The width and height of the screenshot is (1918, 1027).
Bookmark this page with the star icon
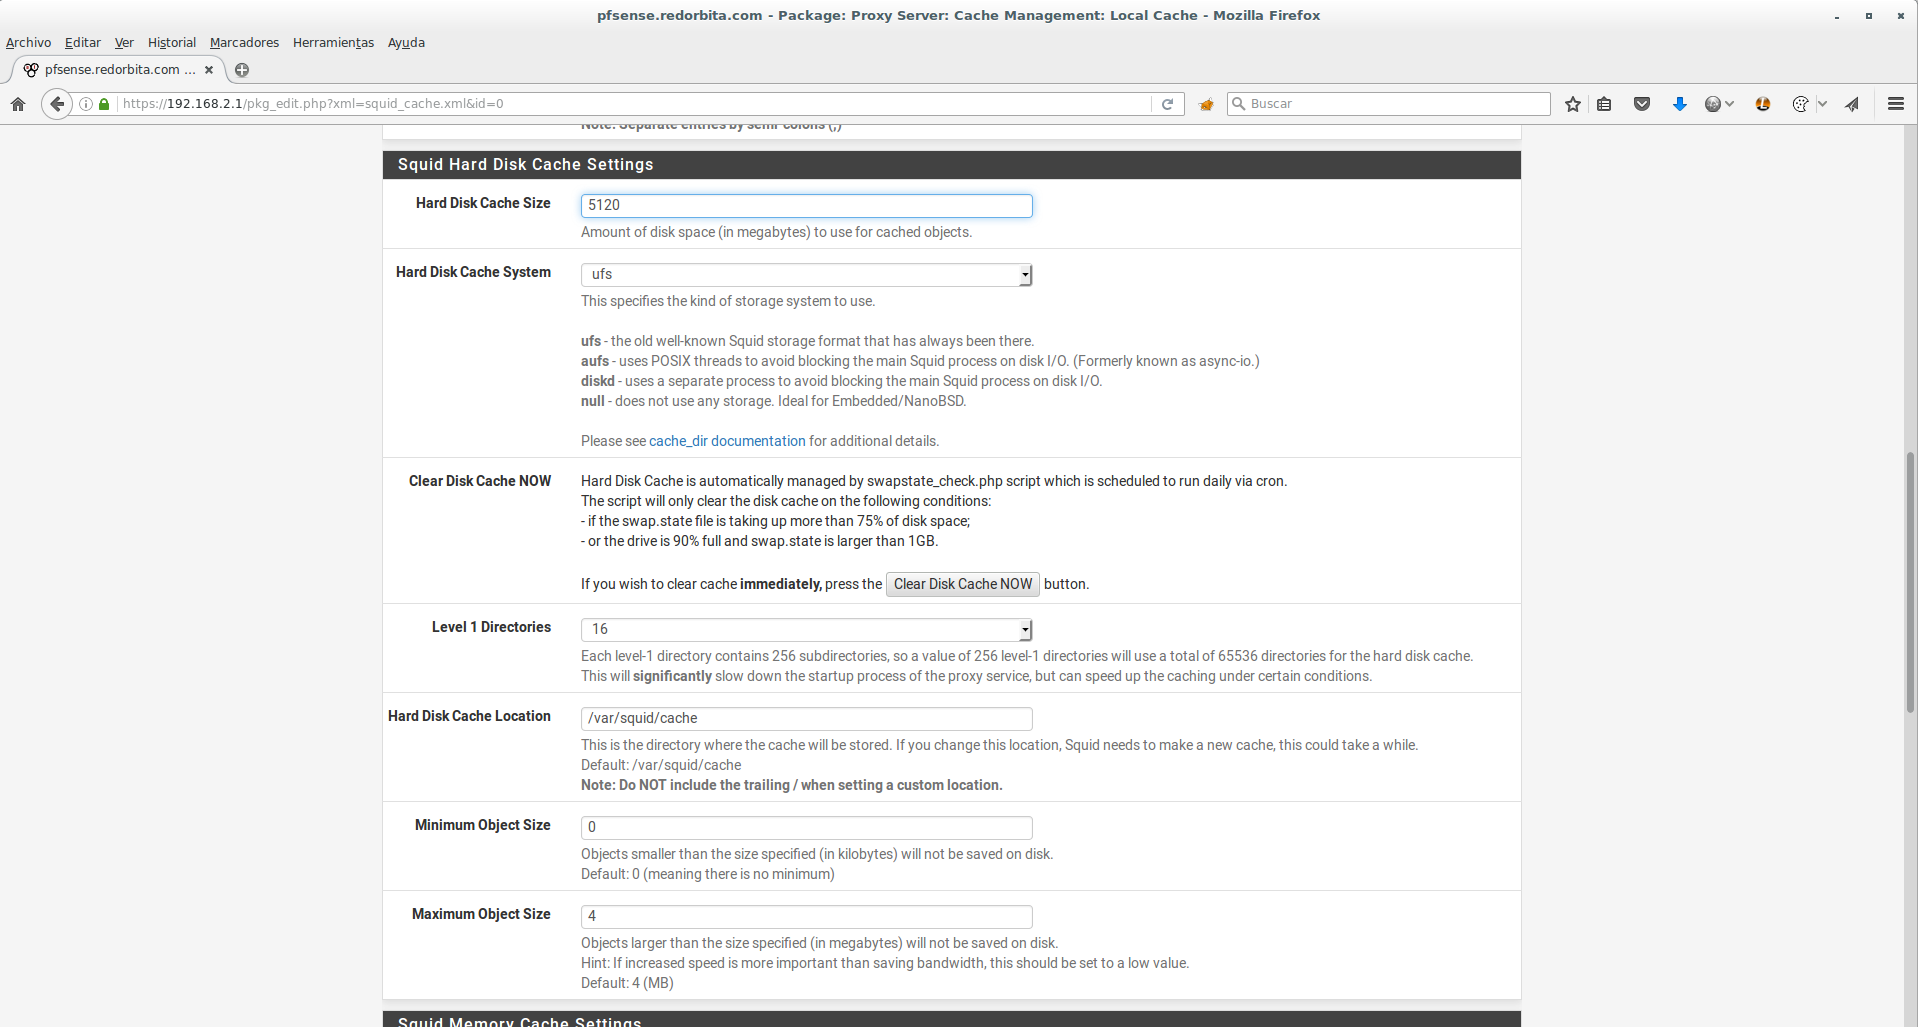pyautogui.click(x=1573, y=104)
